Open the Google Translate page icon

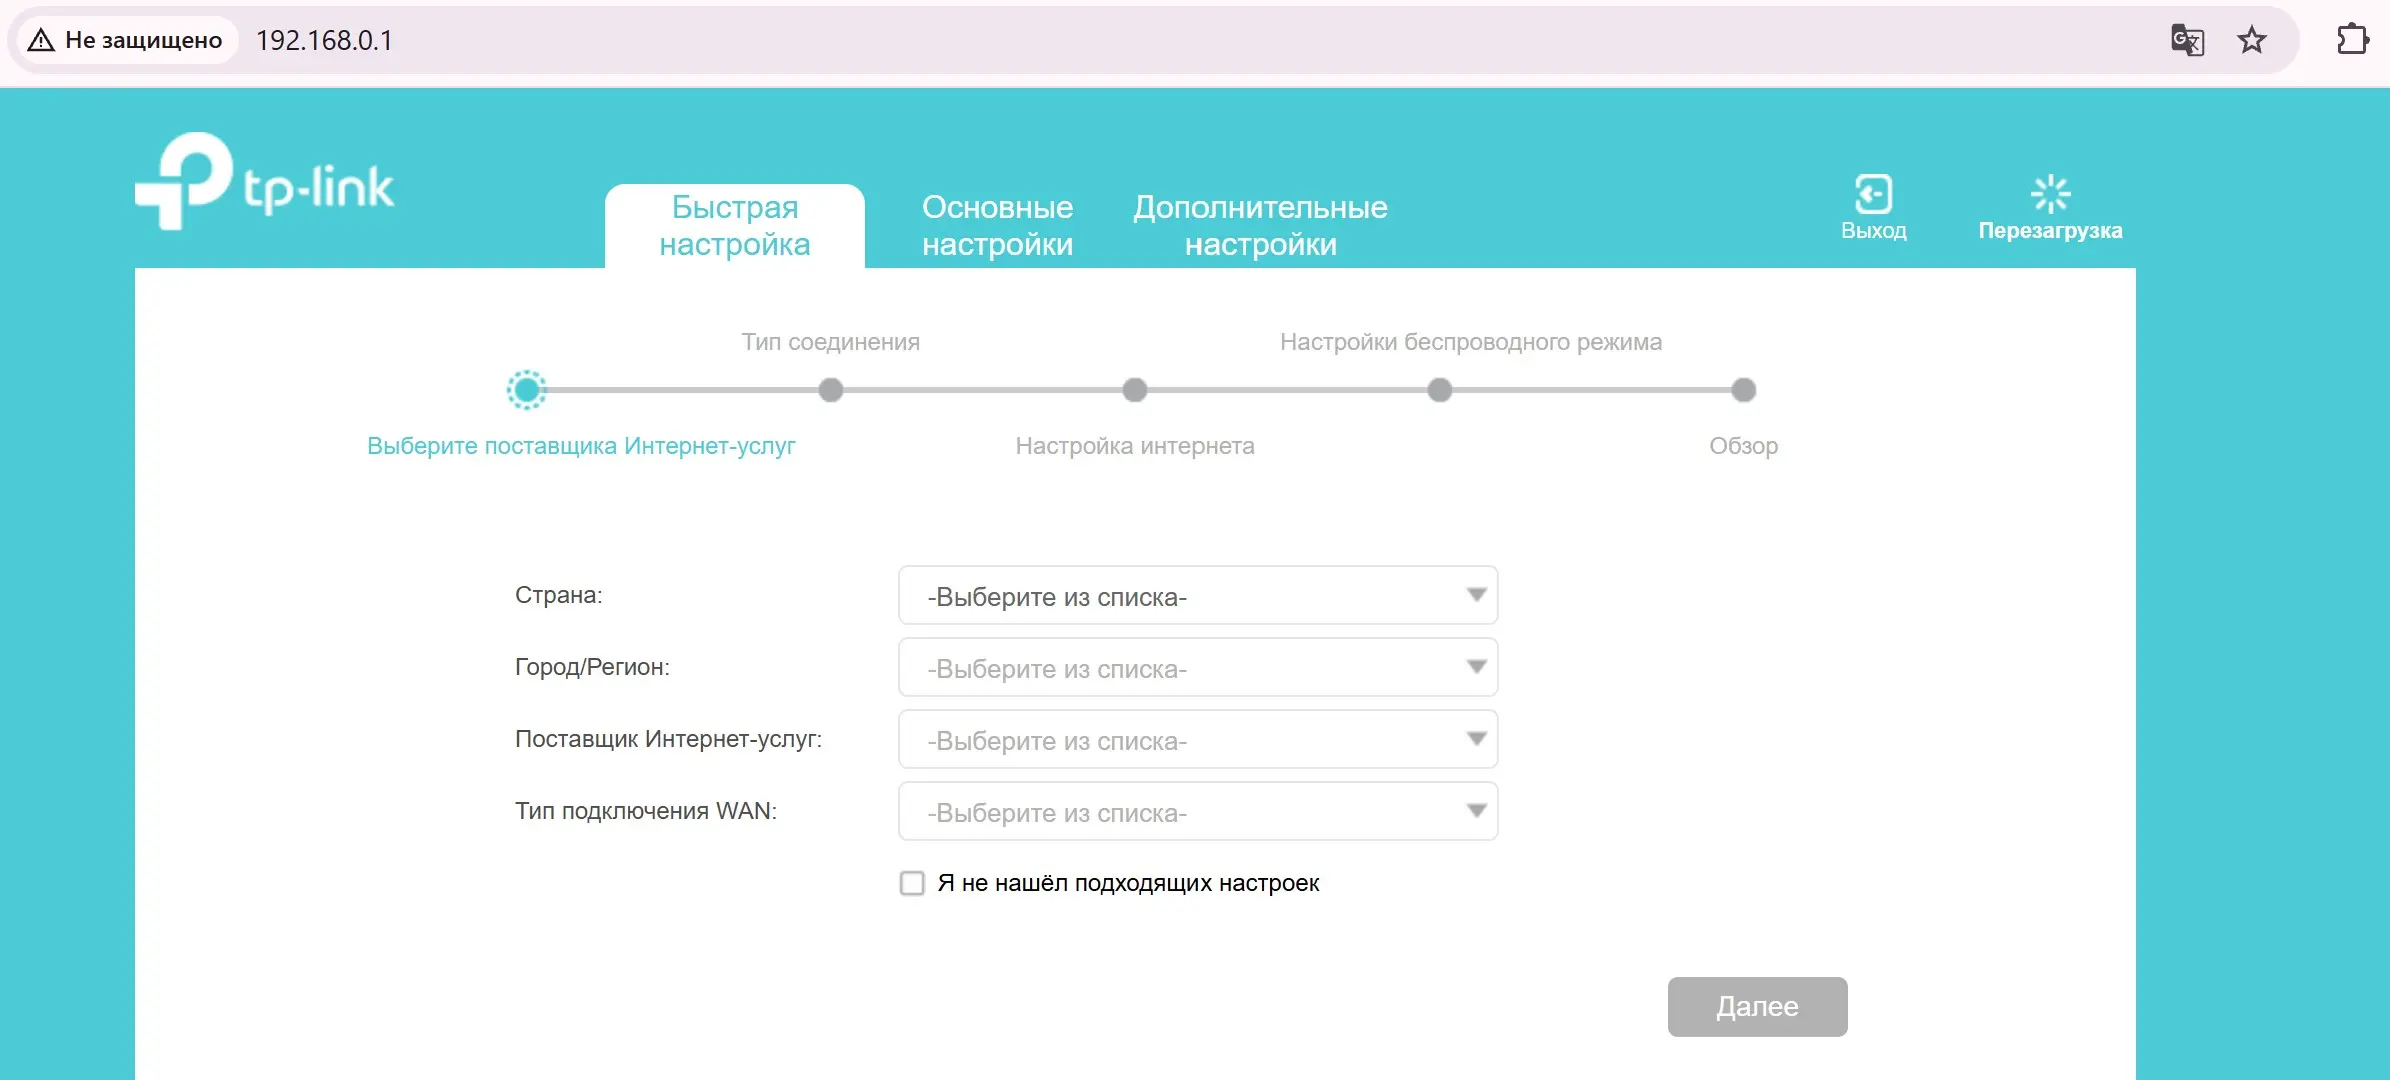[2187, 40]
